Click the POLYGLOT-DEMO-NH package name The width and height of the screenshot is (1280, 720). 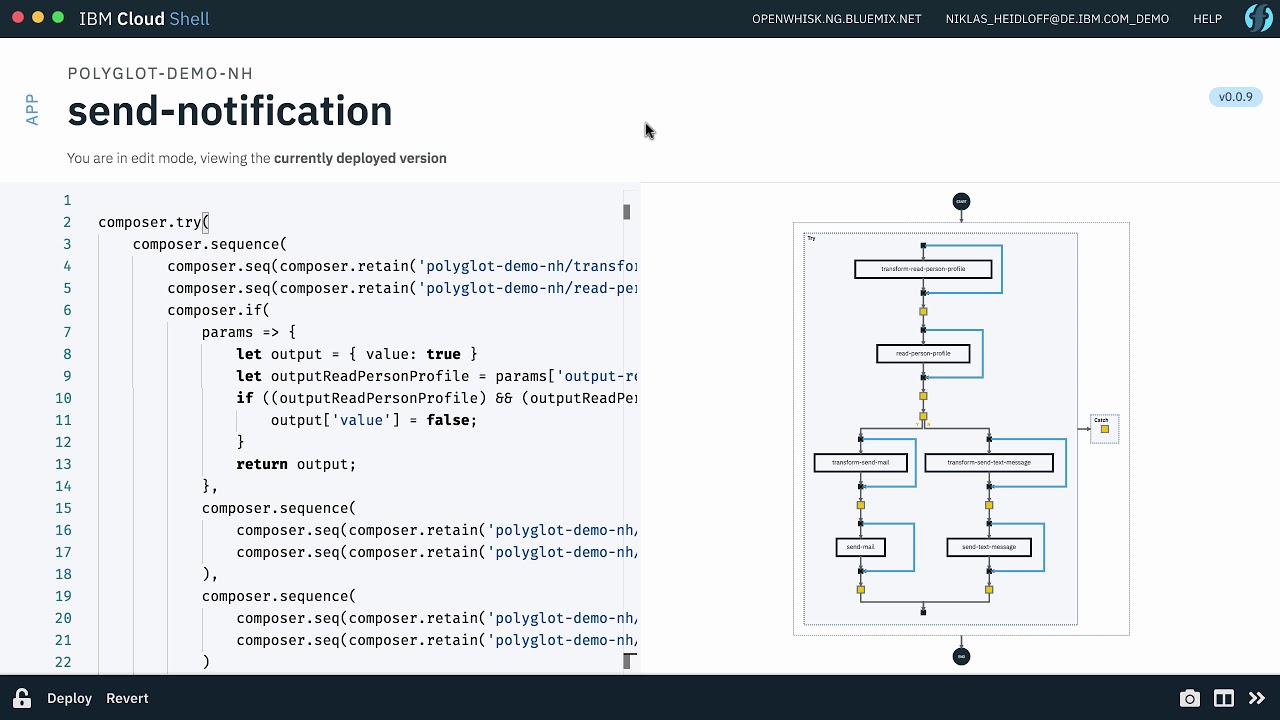click(160, 73)
